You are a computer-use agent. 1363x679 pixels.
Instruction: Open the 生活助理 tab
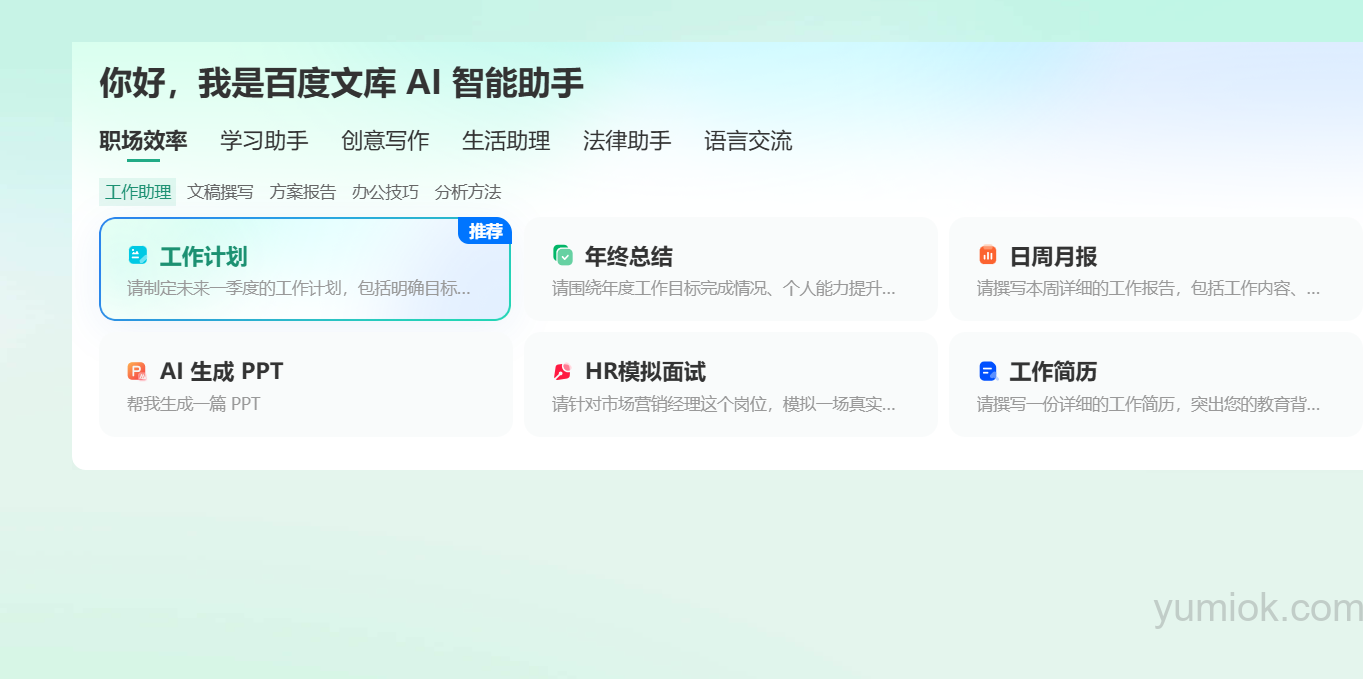point(506,141)
